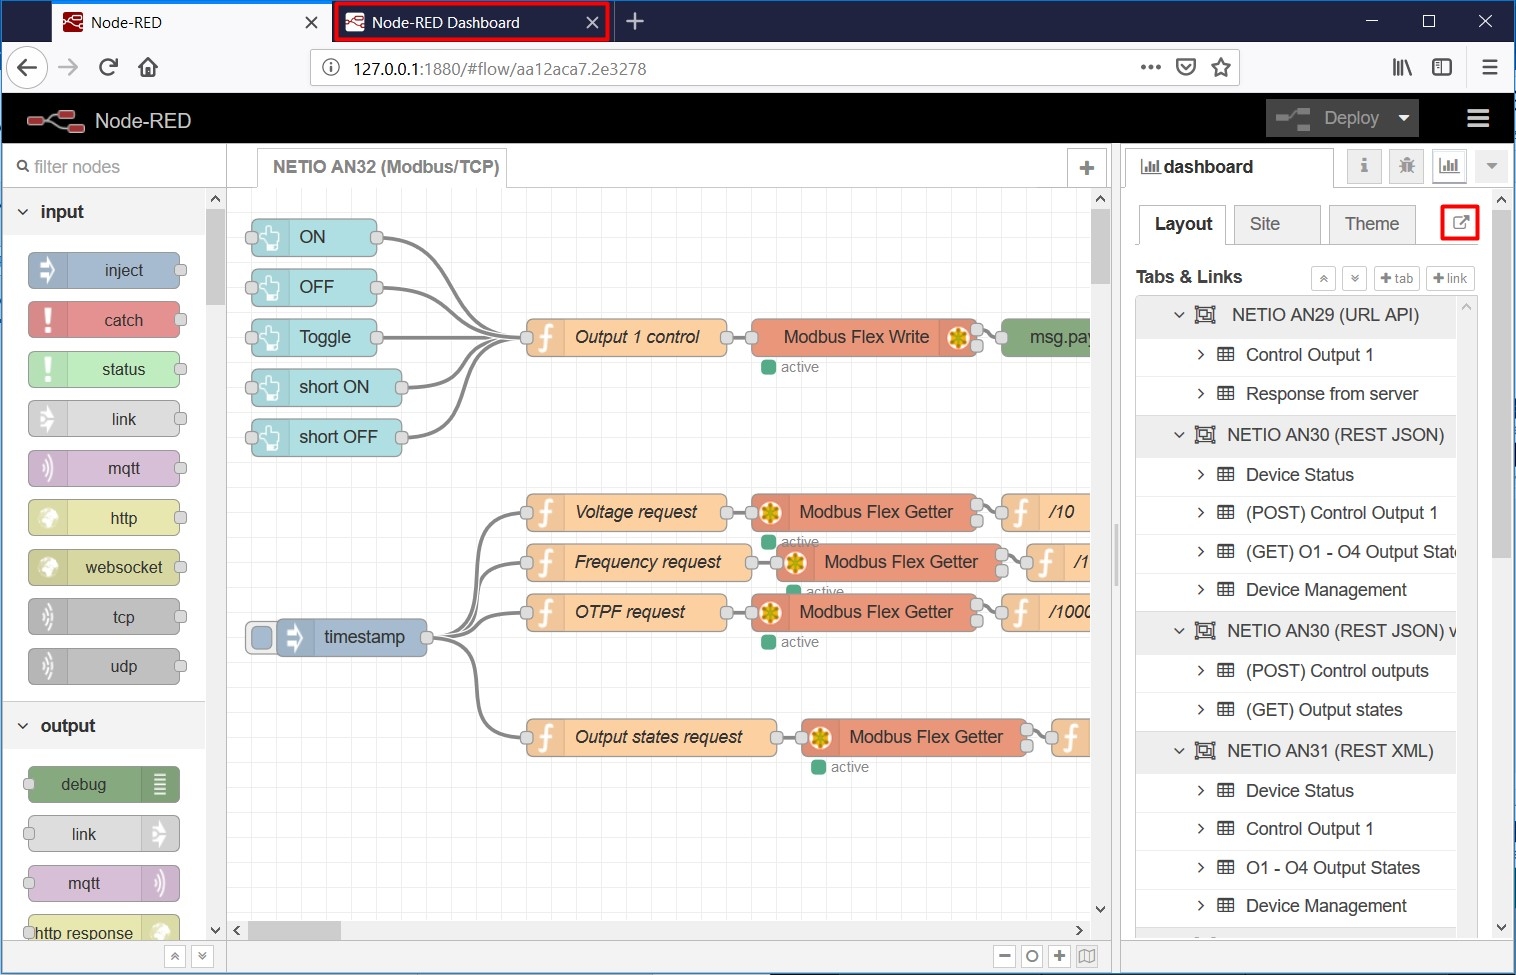
Task: Open the Node-RED hamburger menu
Action: (x=1478, y=118)
